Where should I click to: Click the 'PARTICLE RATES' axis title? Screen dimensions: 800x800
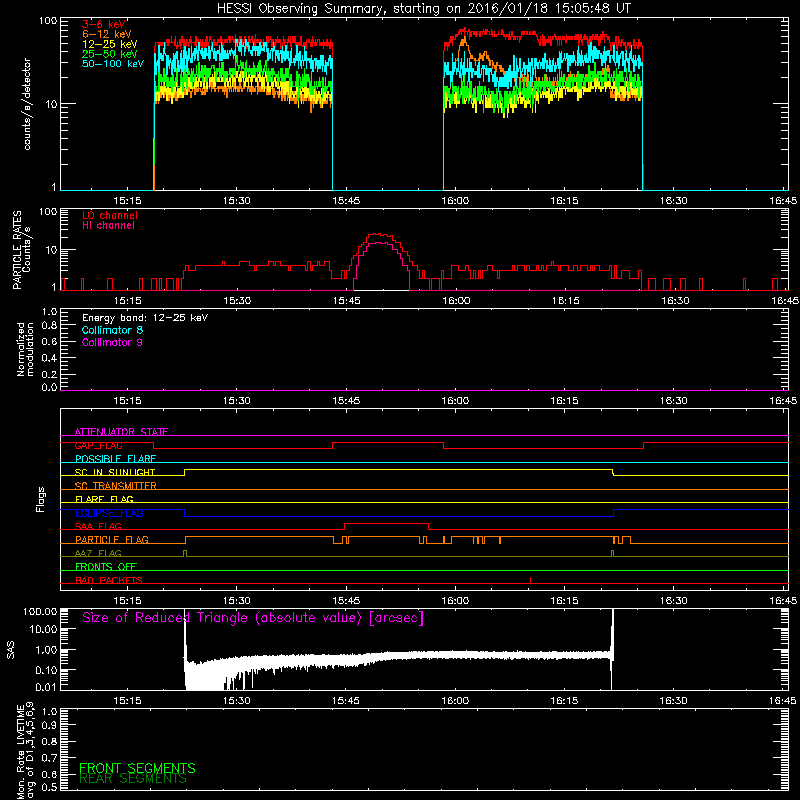coord(17,250)
